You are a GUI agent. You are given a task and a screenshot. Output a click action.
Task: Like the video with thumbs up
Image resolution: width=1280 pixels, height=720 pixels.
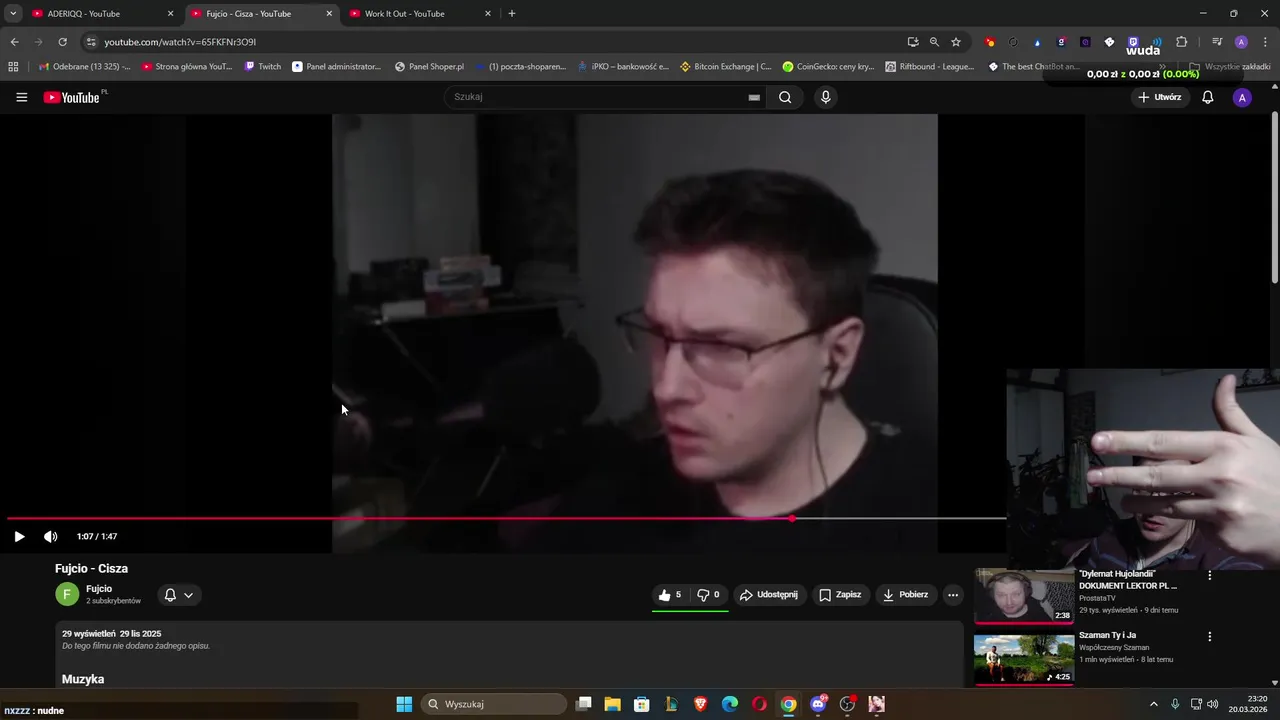point(670,595)
